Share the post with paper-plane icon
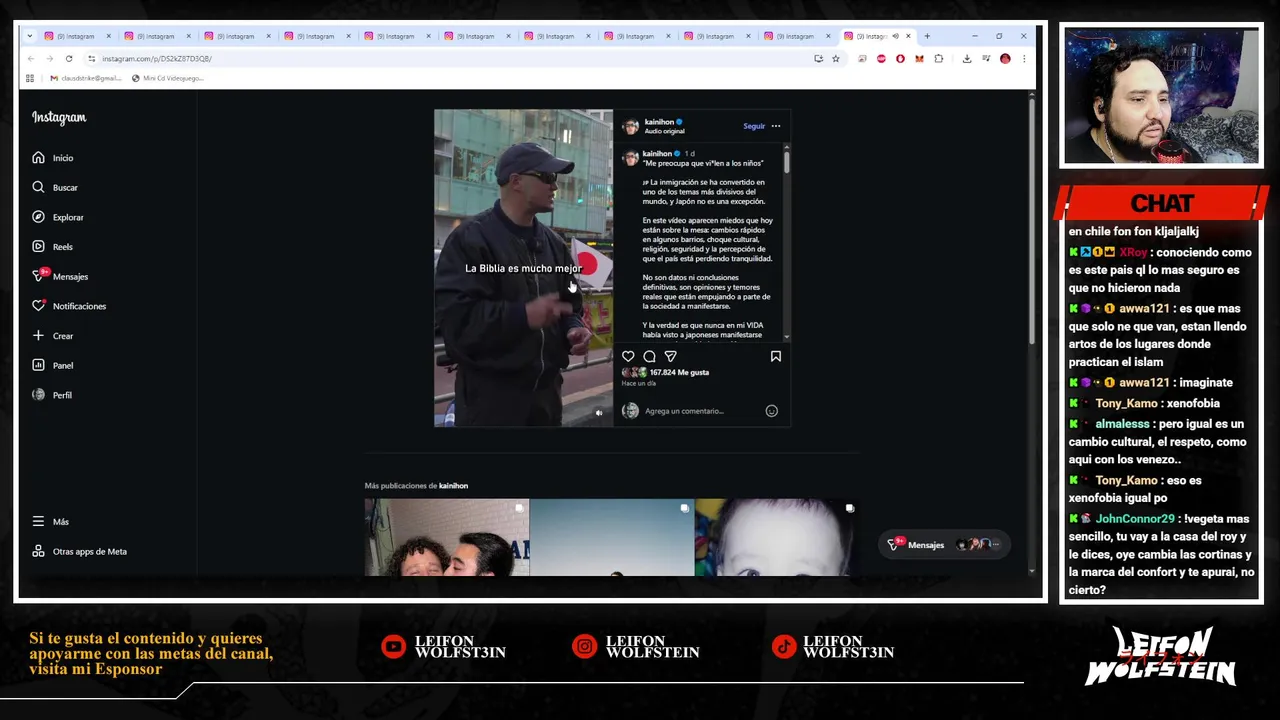 click(x=671, y=356)
